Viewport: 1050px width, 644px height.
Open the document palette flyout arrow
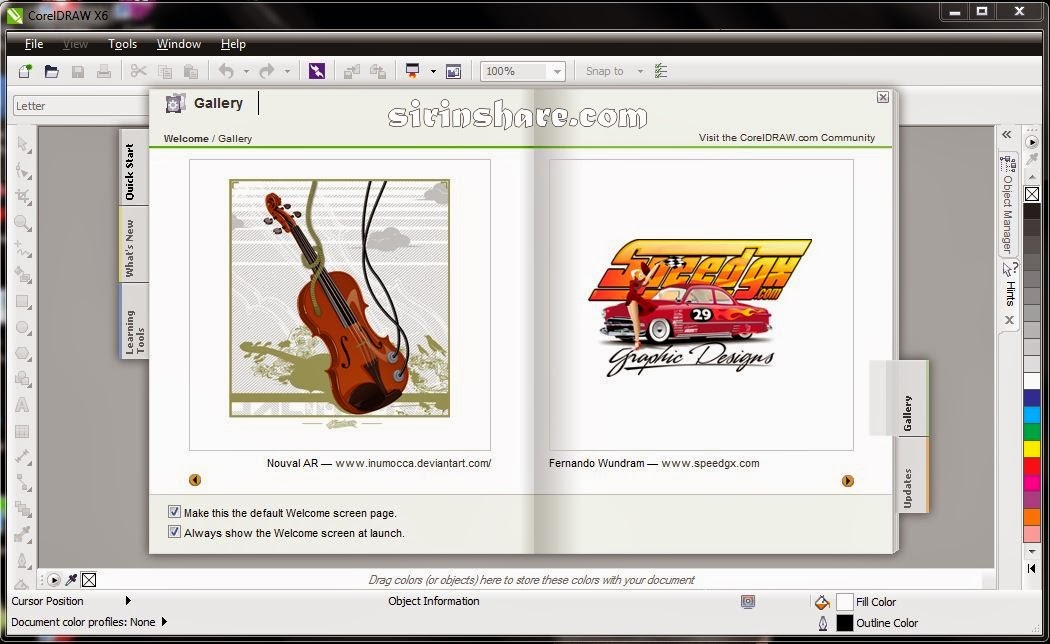click(54, 580)
